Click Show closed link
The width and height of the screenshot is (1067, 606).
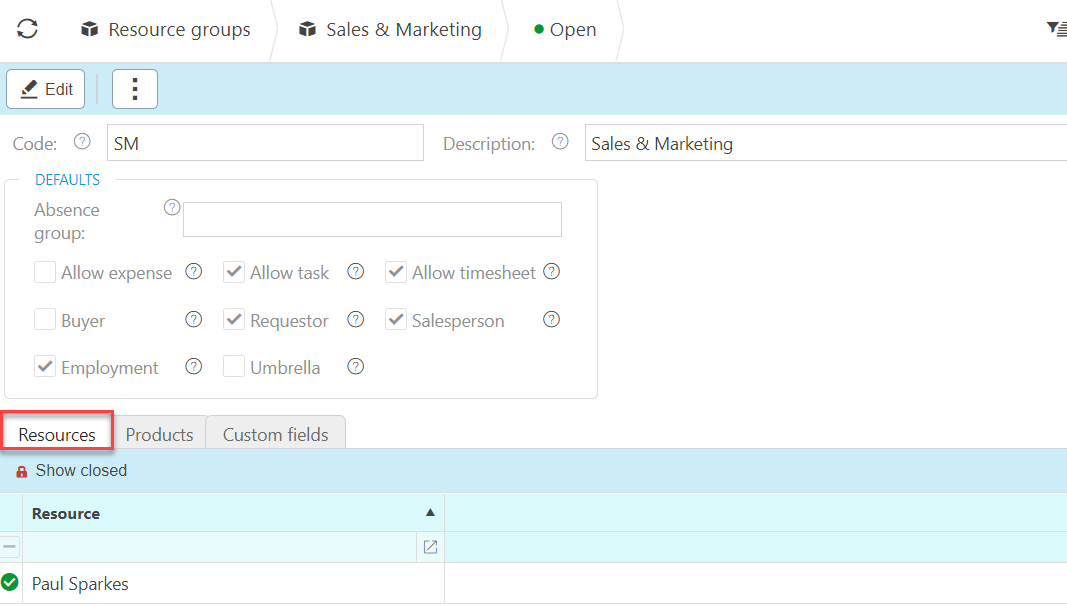click(81, 471)
